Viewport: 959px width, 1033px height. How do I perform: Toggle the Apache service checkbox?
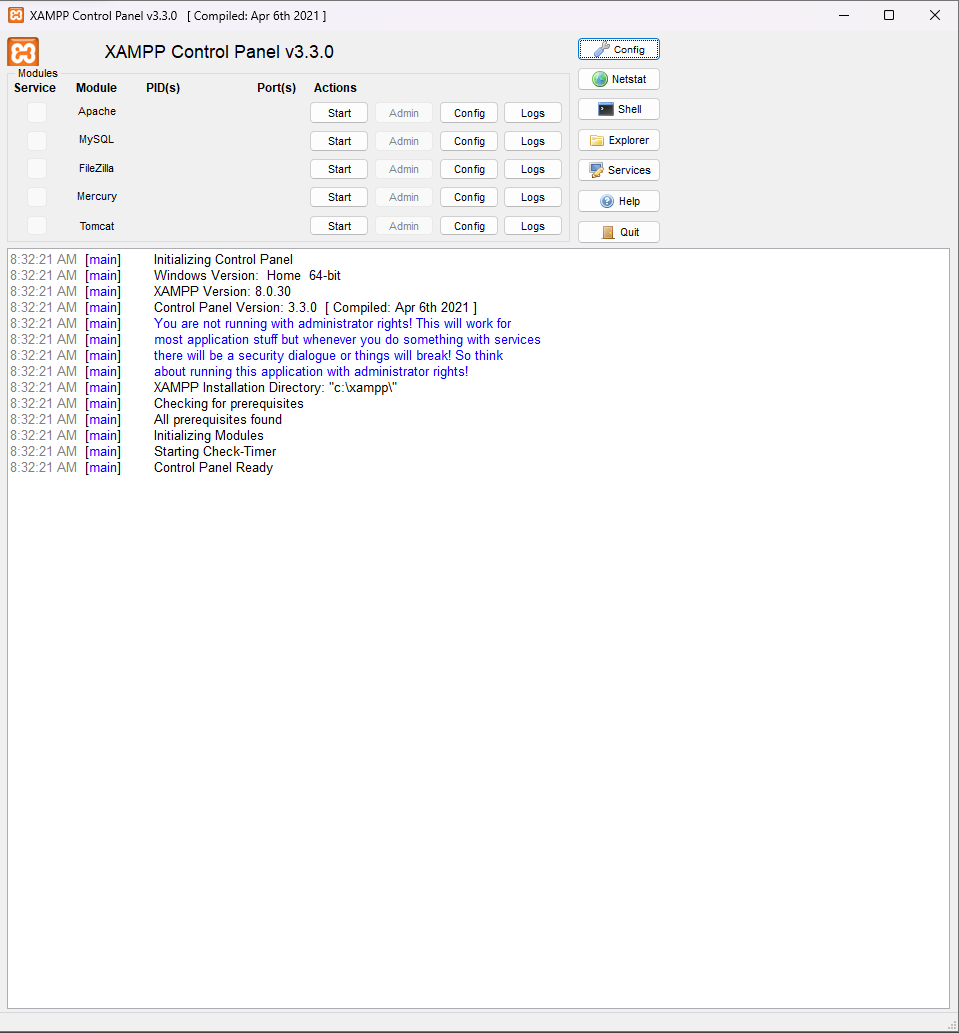coord(37,113)
